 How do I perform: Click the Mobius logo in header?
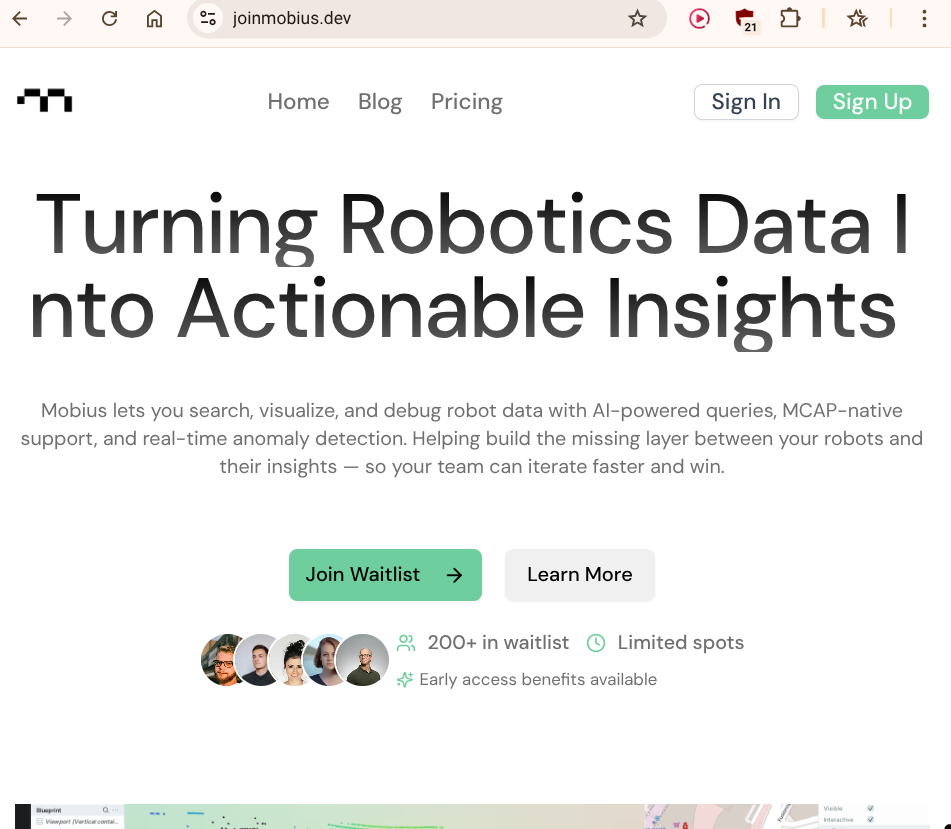(x=45, y=101)
